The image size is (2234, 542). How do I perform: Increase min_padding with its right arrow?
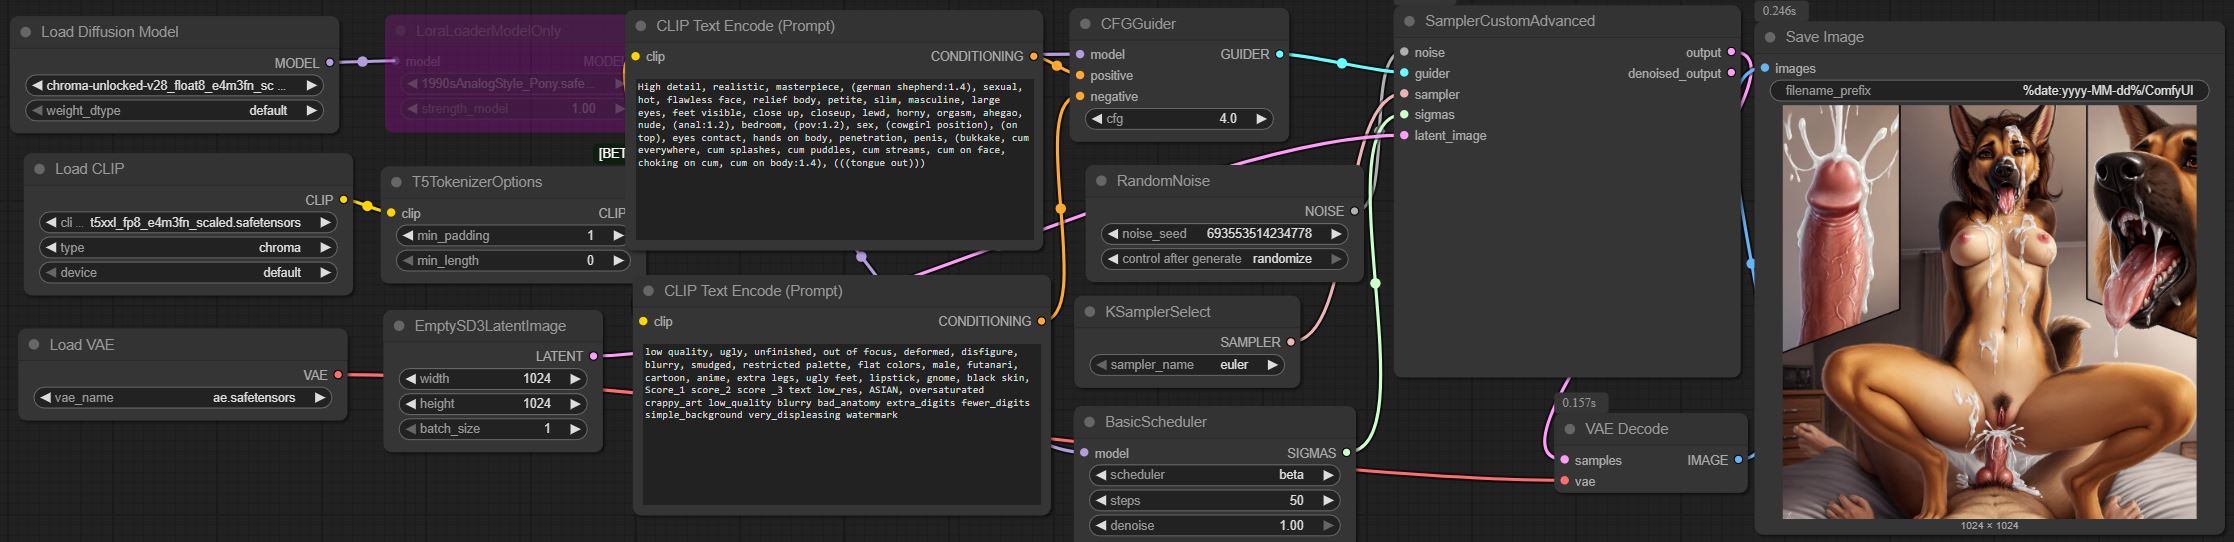pos(617,236)
